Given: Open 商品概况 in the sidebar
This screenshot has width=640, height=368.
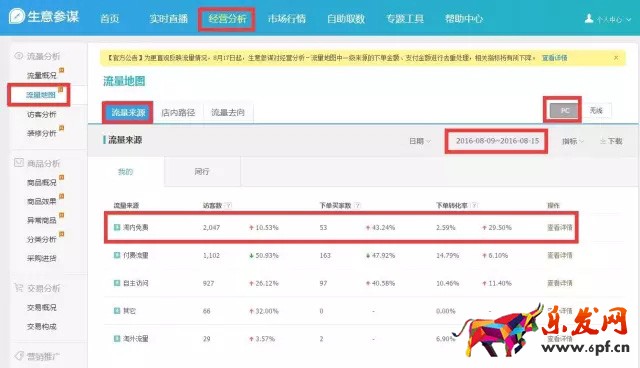Looking at the screenshot, I should 42,182.
